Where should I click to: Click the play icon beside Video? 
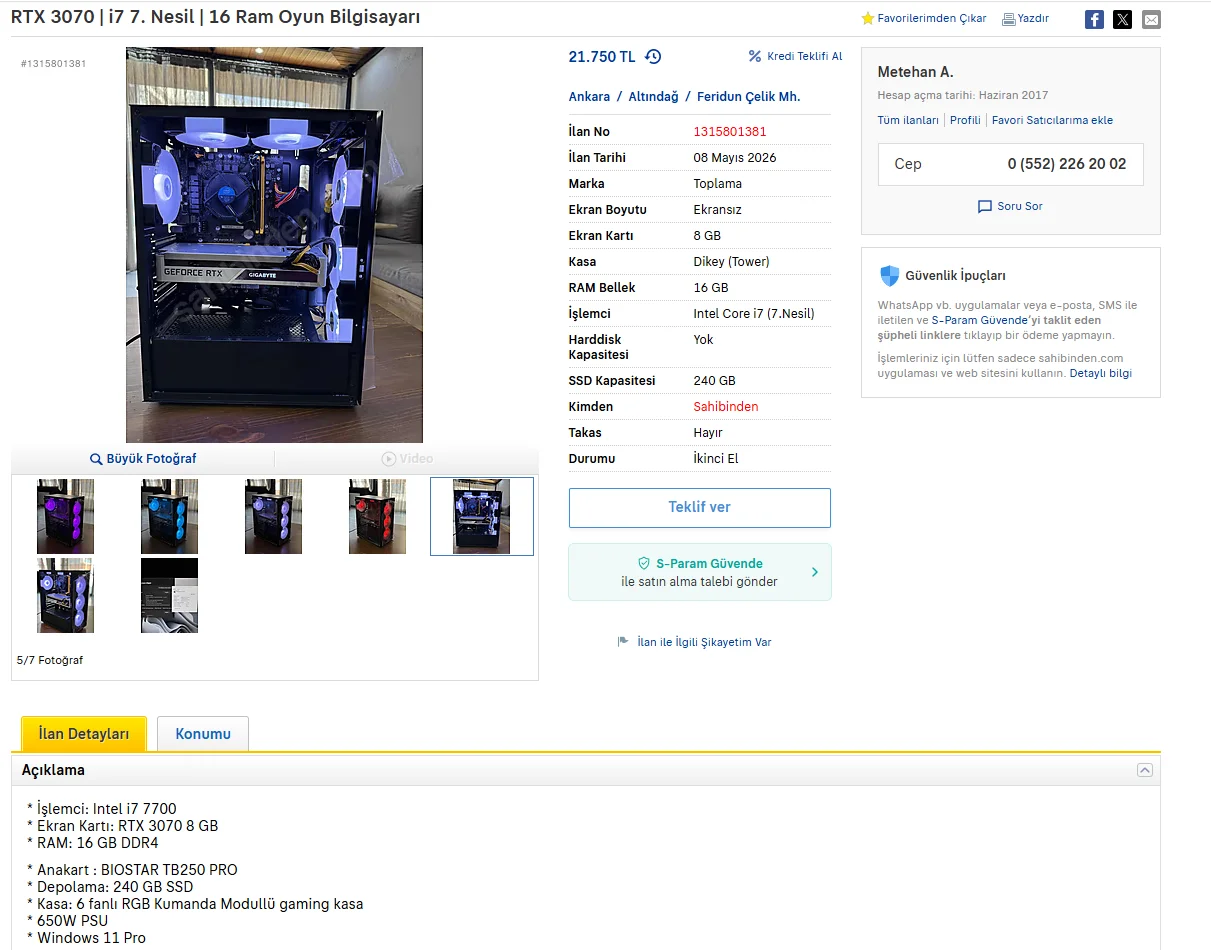pyautogui.click(x=388, y=459)
